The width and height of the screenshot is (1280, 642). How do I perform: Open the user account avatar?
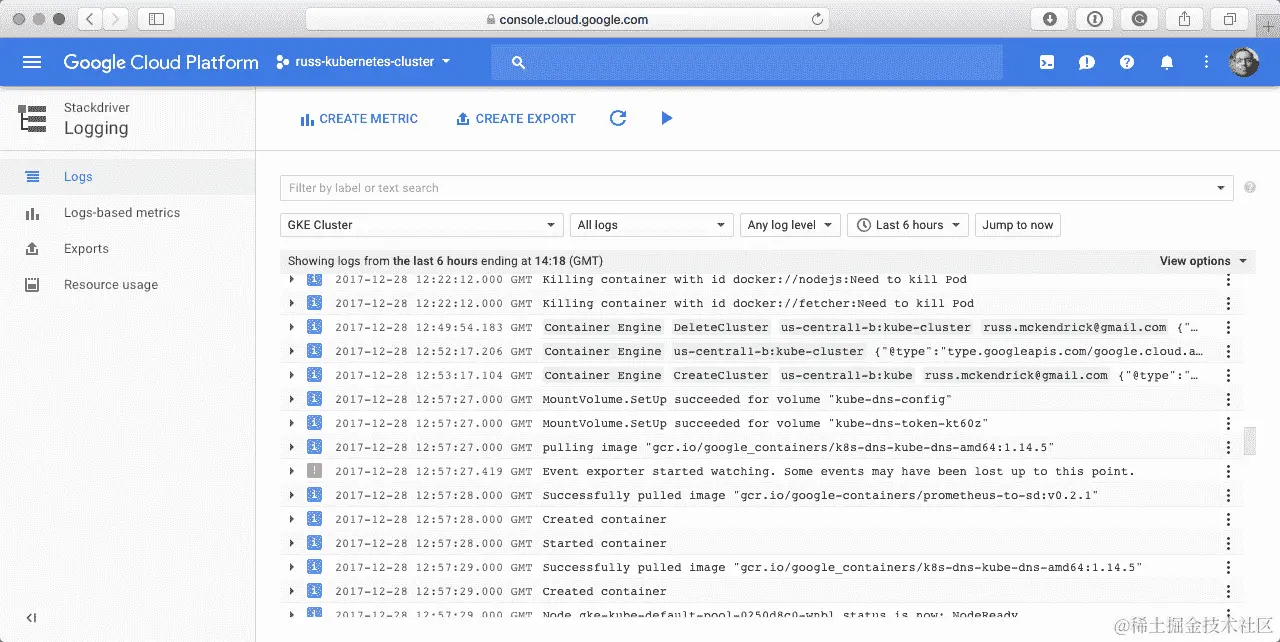1244,62
